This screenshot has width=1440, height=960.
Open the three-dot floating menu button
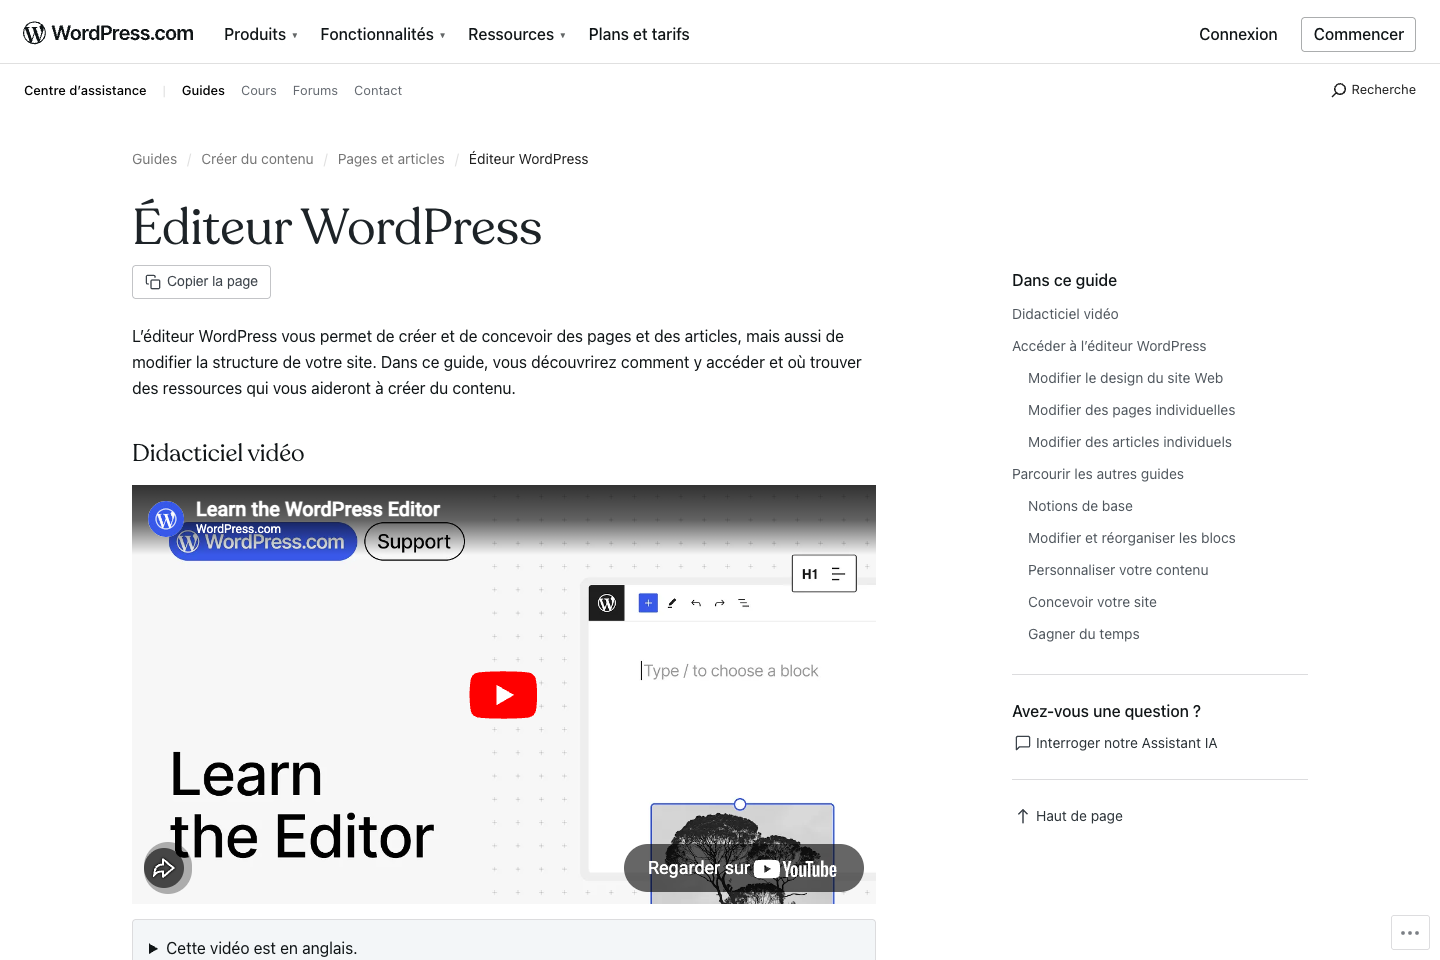coord(1410,933)
